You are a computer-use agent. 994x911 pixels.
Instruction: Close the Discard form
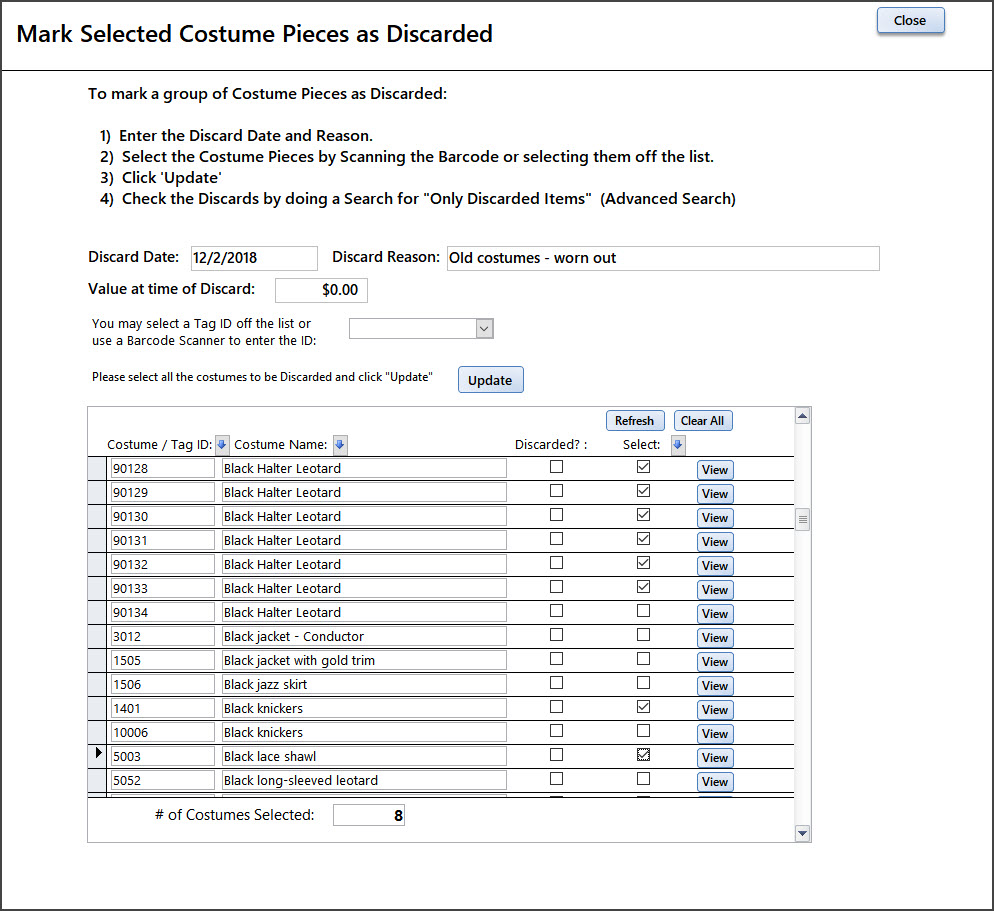point(910,20)
